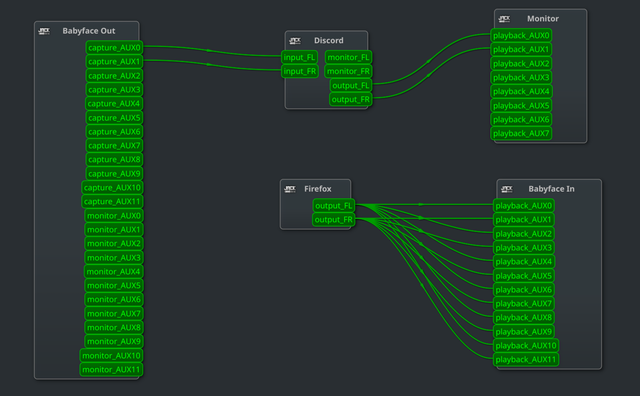Pick the capture_AUX3 port
The height and width of the screenshot is (396, 640).
114,90
